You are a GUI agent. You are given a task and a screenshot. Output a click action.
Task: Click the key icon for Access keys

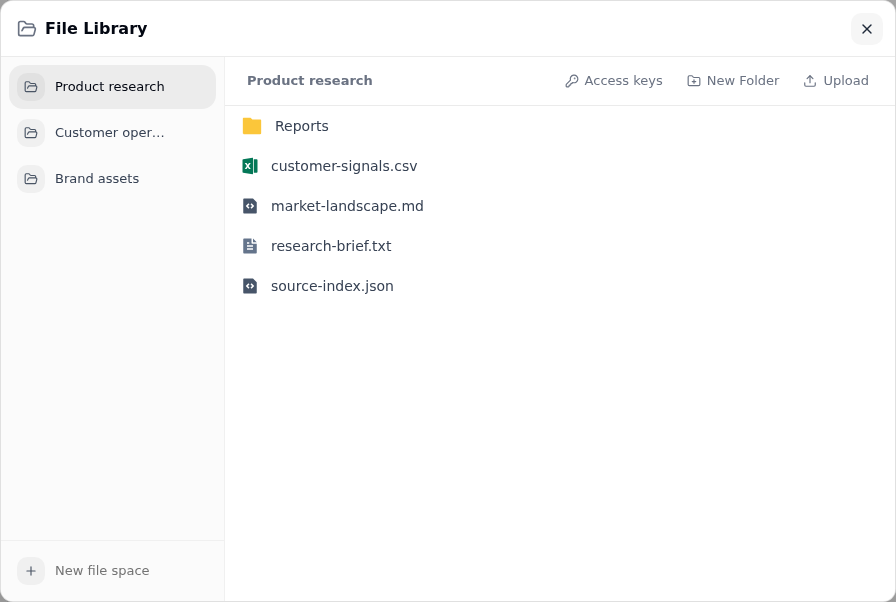tap(572, 81)
